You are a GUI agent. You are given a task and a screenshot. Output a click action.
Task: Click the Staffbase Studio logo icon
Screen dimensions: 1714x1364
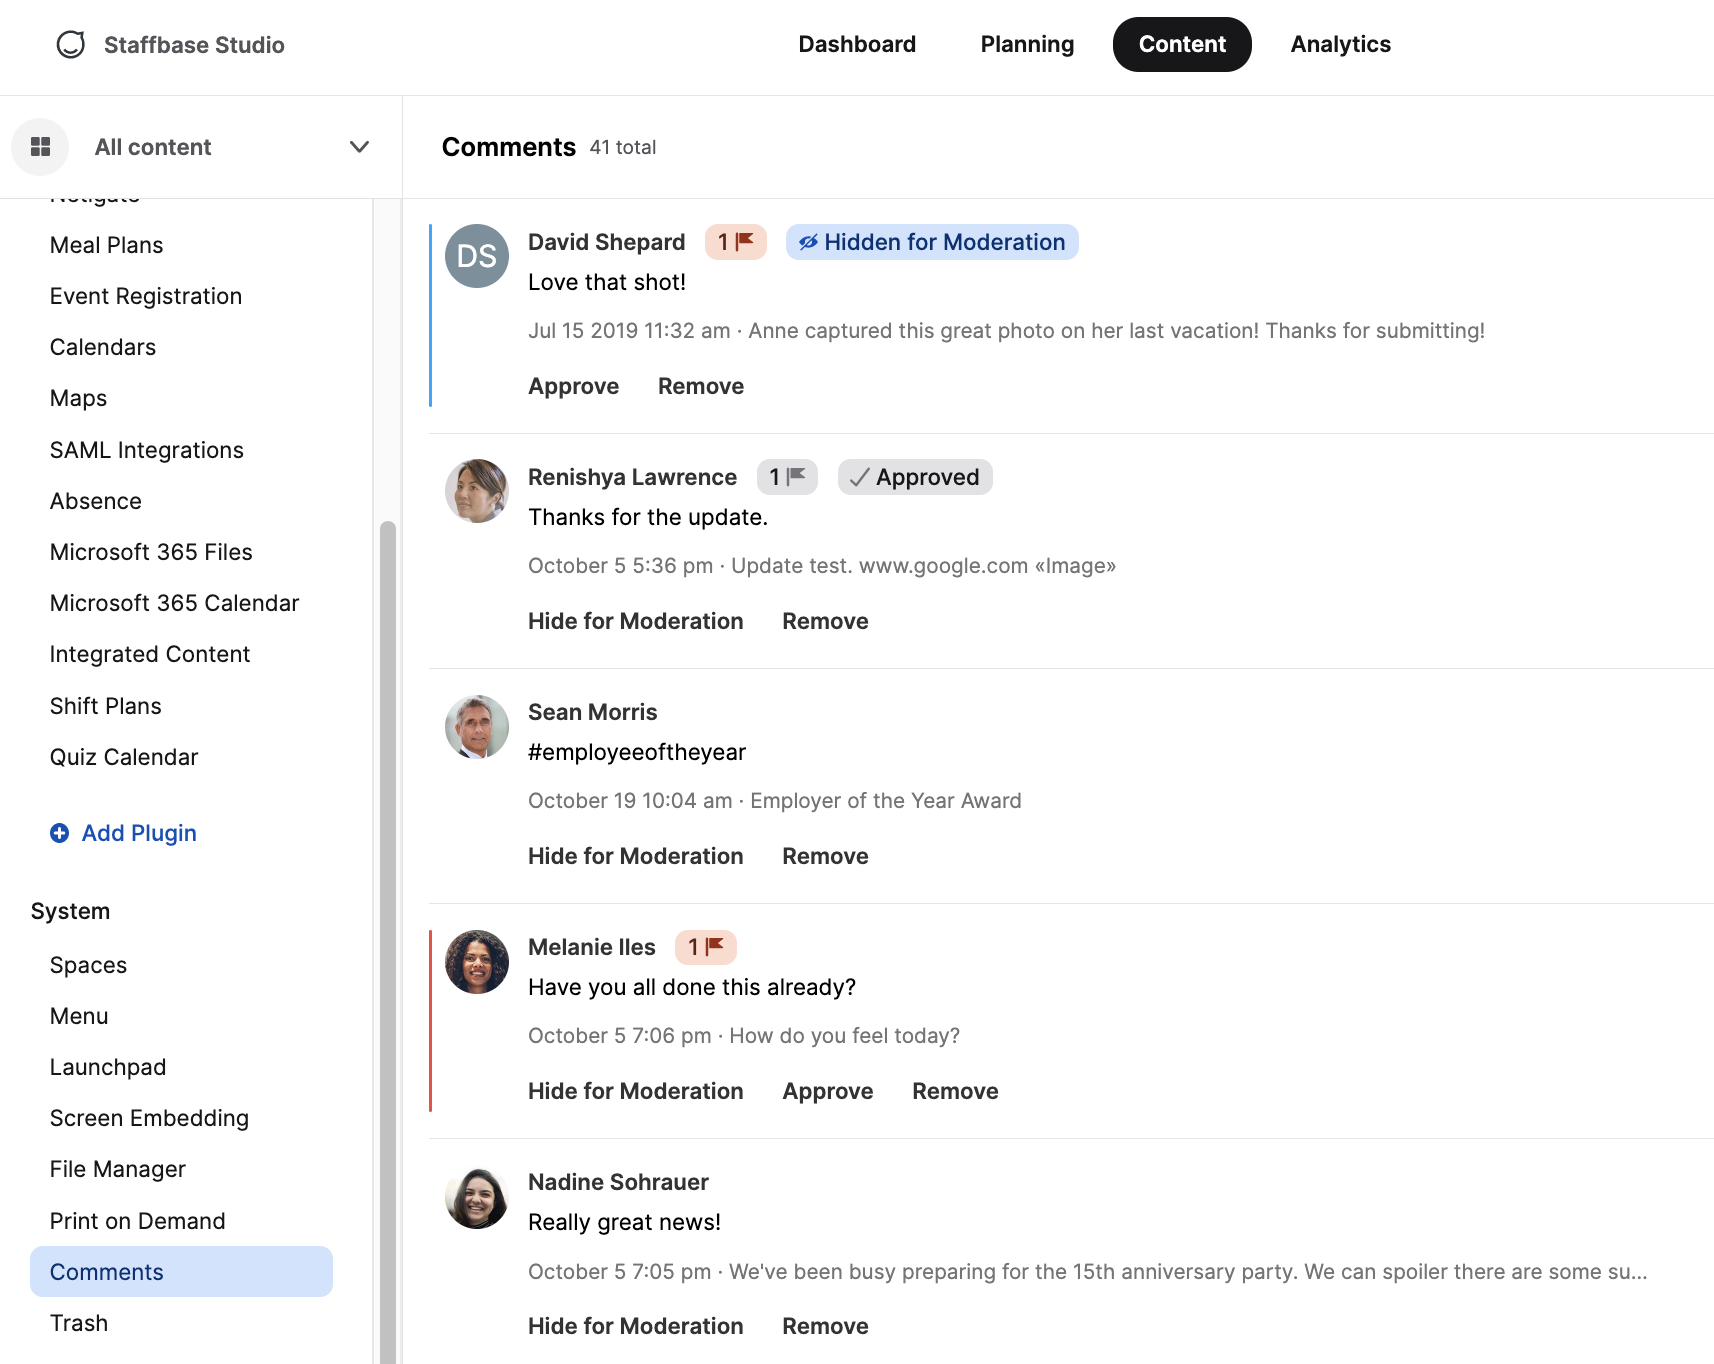coord(71,45)
